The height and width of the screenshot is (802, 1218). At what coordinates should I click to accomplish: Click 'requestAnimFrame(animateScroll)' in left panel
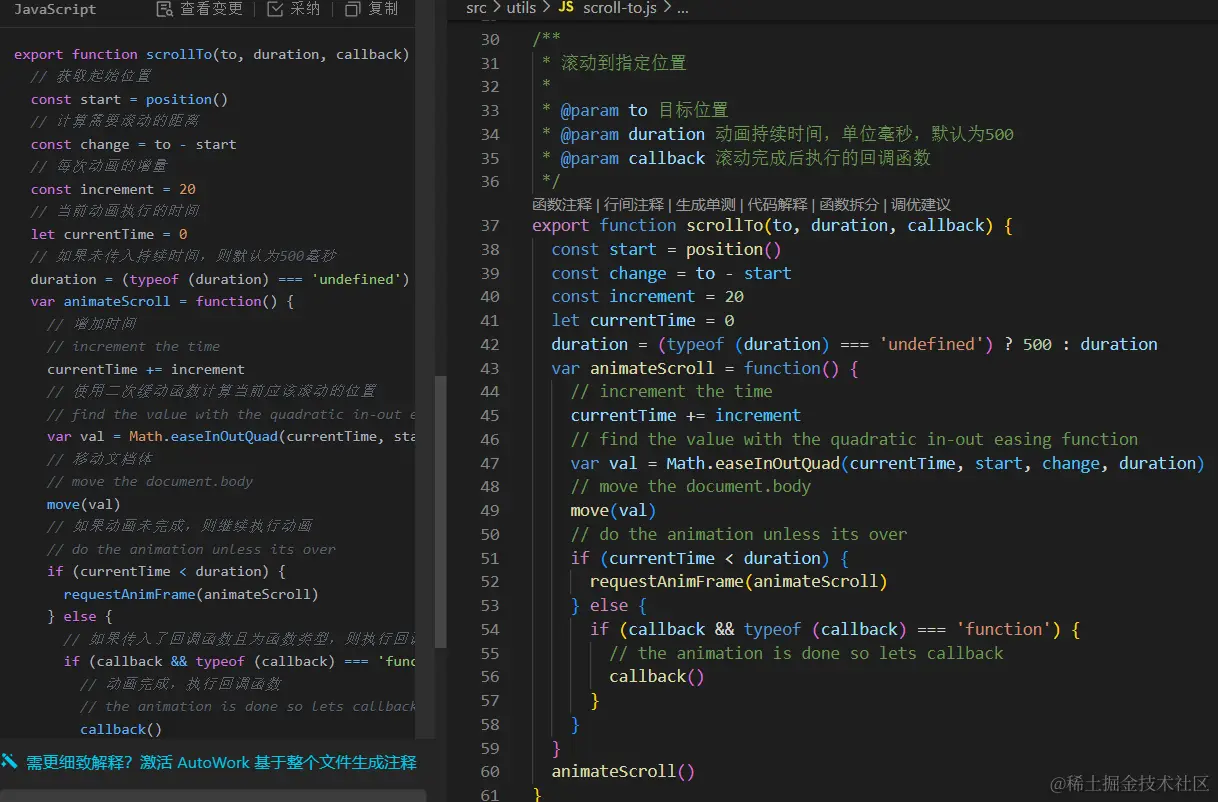pos(191,594)
